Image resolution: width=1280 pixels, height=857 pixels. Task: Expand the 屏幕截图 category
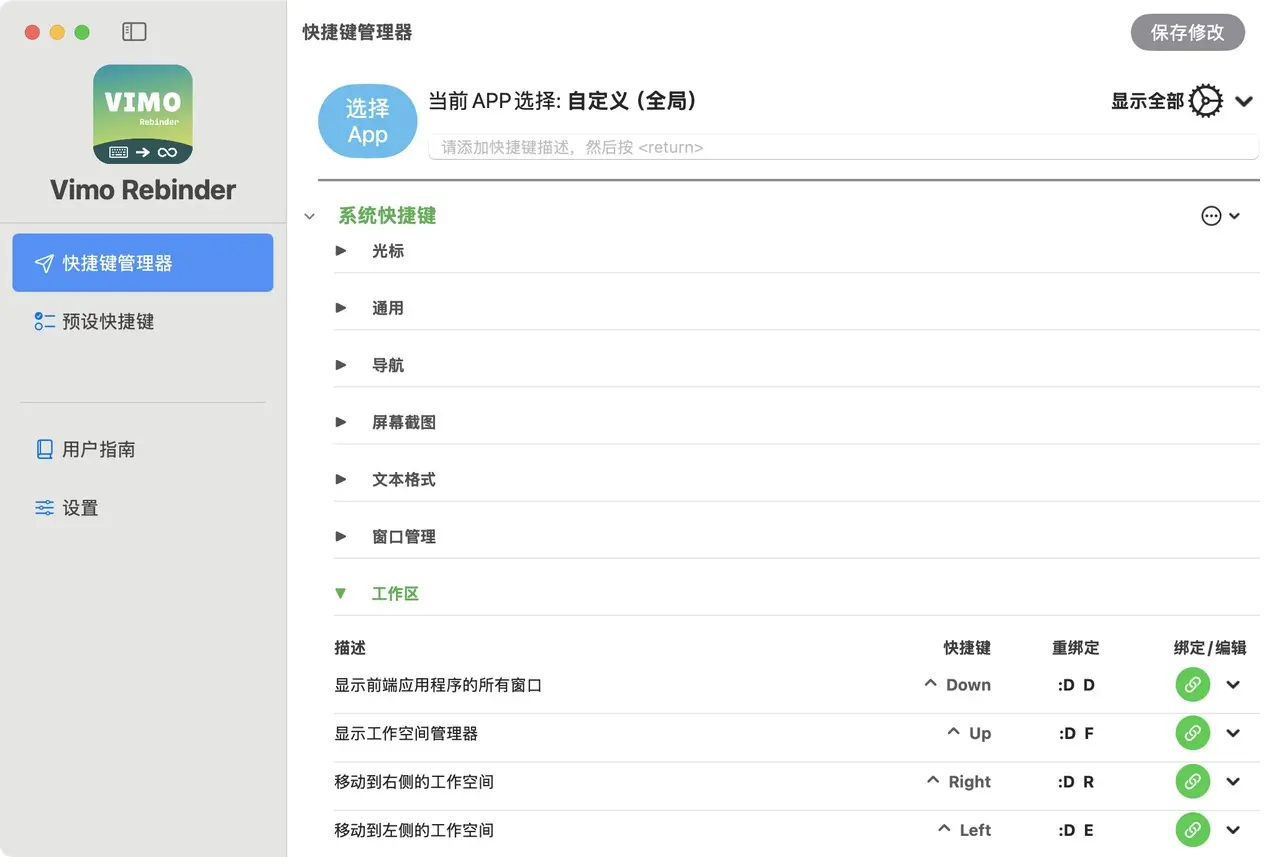coord(341,422)
